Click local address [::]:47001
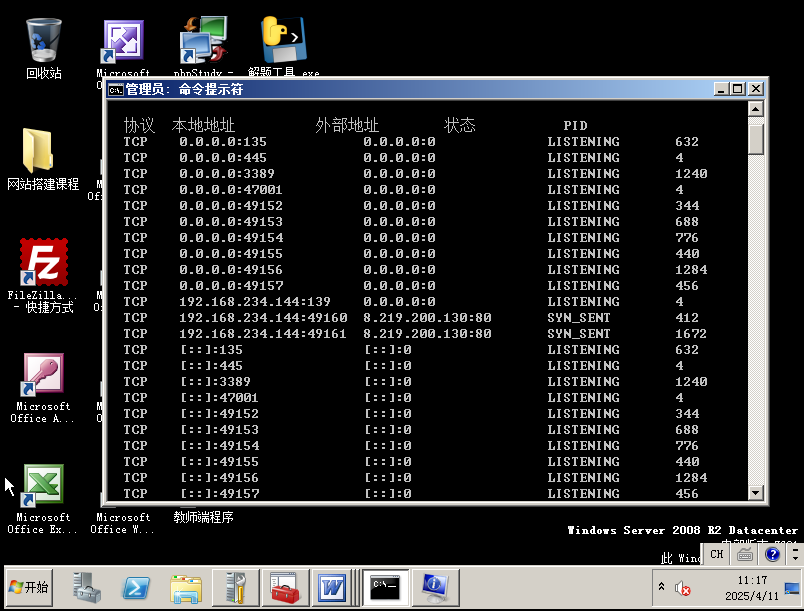Screen dimensions: 804x611 (219, 398)
